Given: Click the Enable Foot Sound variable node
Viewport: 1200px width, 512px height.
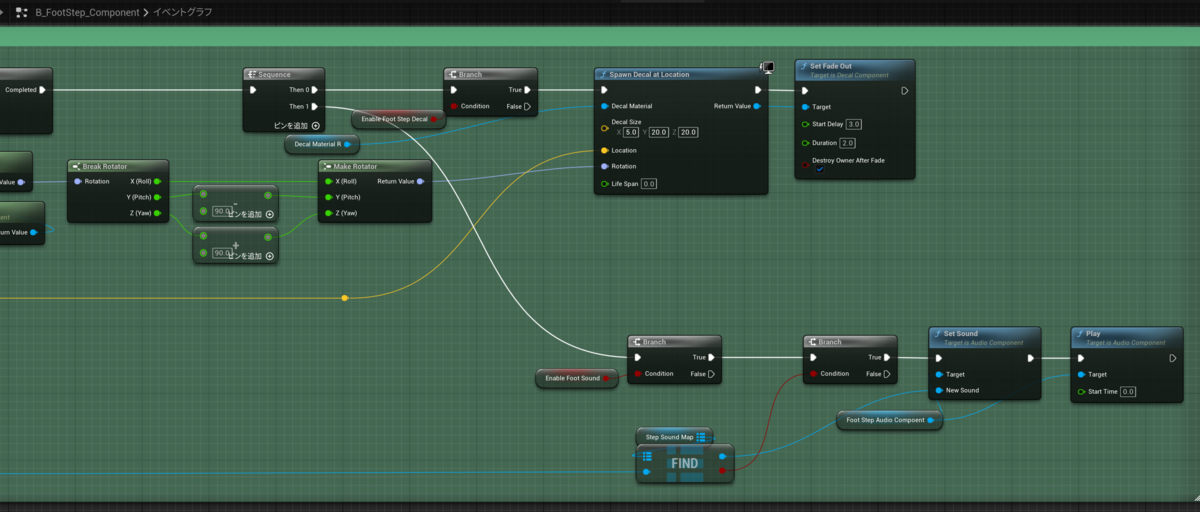Looking at the screenshot, I should (x=579, y=378).
